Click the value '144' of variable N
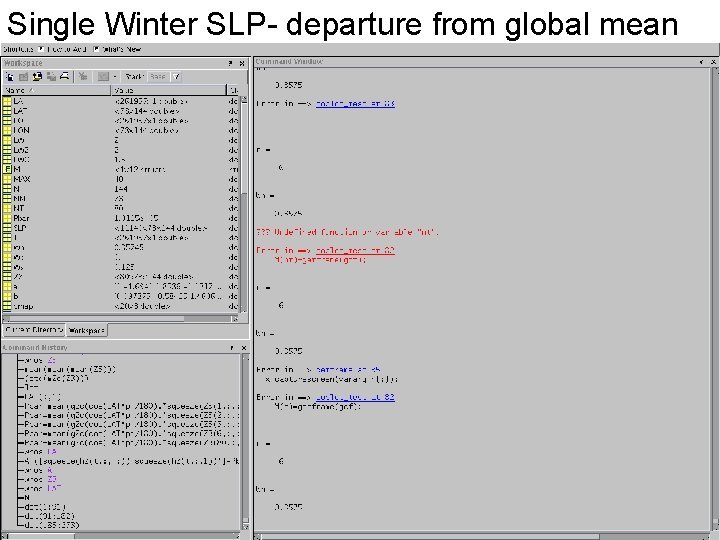The width and height of the screenshot is (720, 540). (121, 189)
